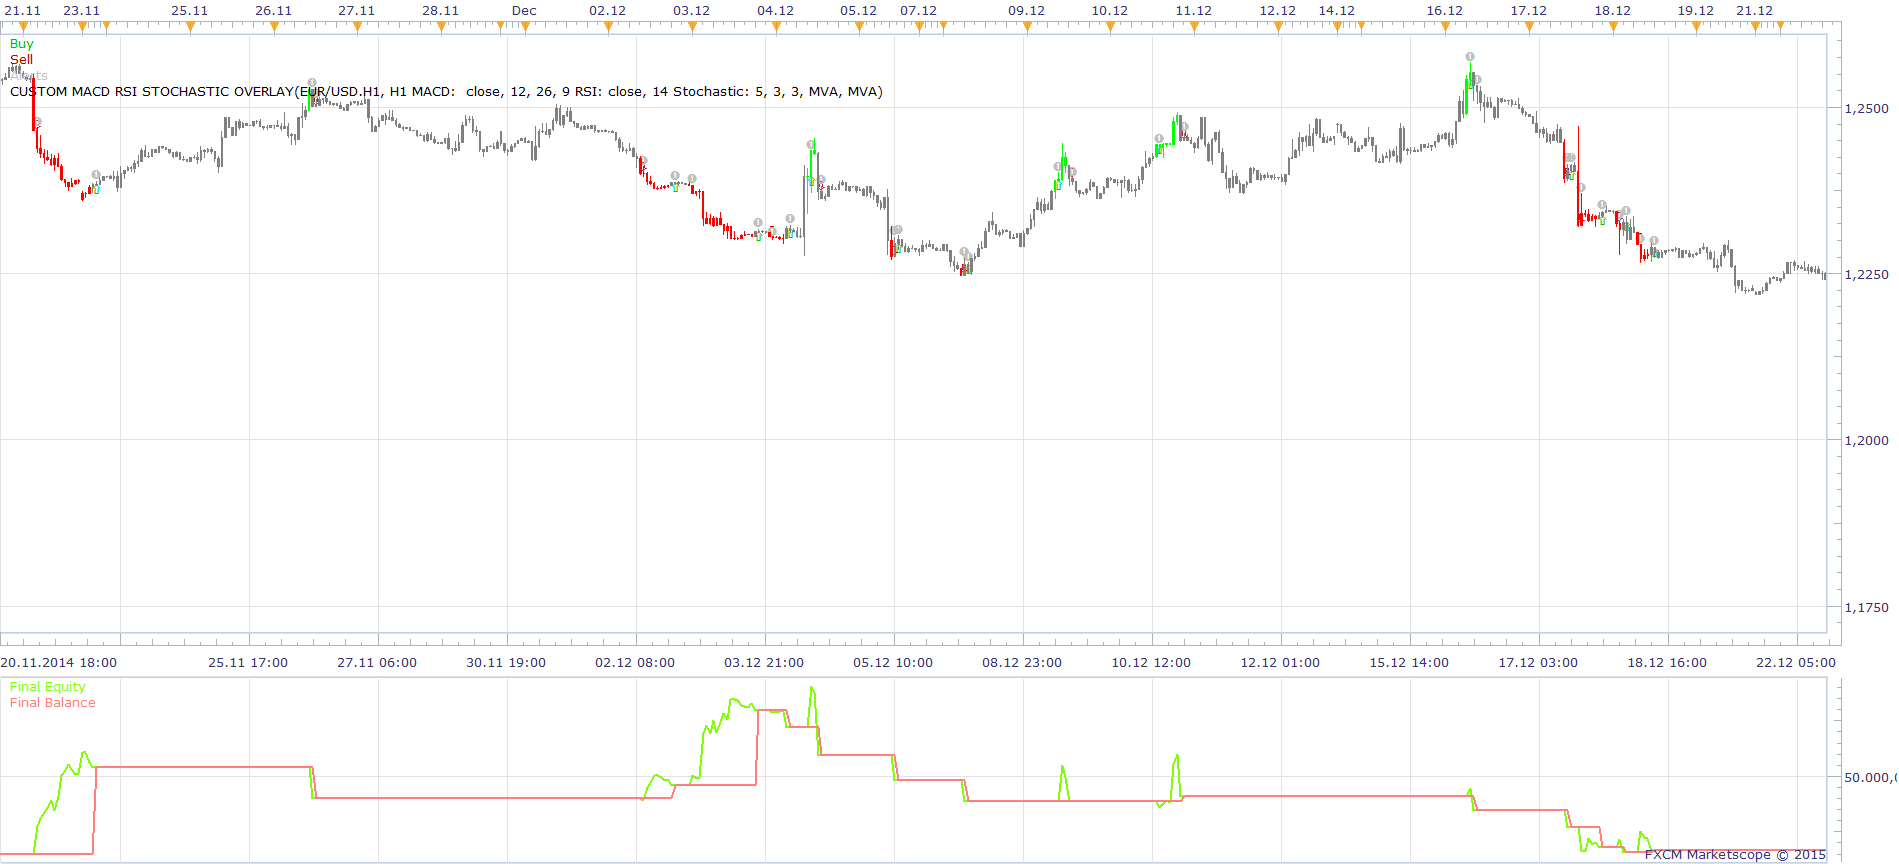This screenshot has width=1899, height=864.
Task: Select the orange day marker under 07.12
Action: 919,27
